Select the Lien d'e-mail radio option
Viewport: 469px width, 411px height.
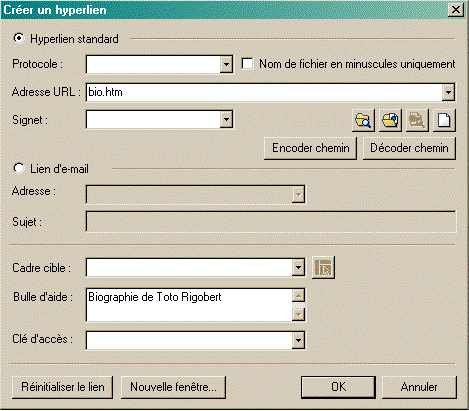coord(19,168)
